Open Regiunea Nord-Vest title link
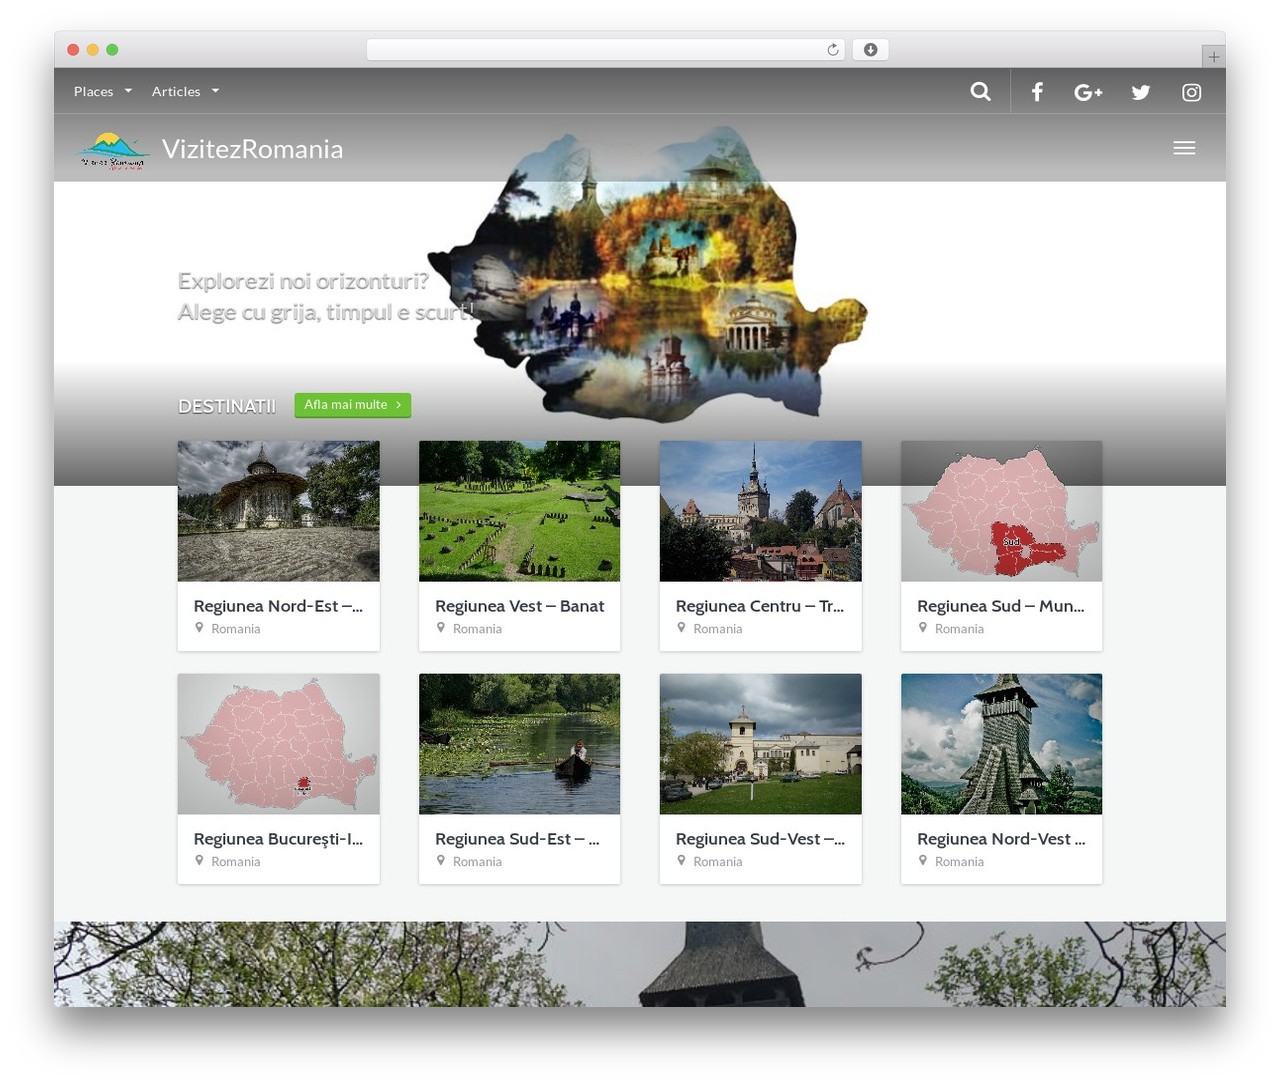 1001,839
